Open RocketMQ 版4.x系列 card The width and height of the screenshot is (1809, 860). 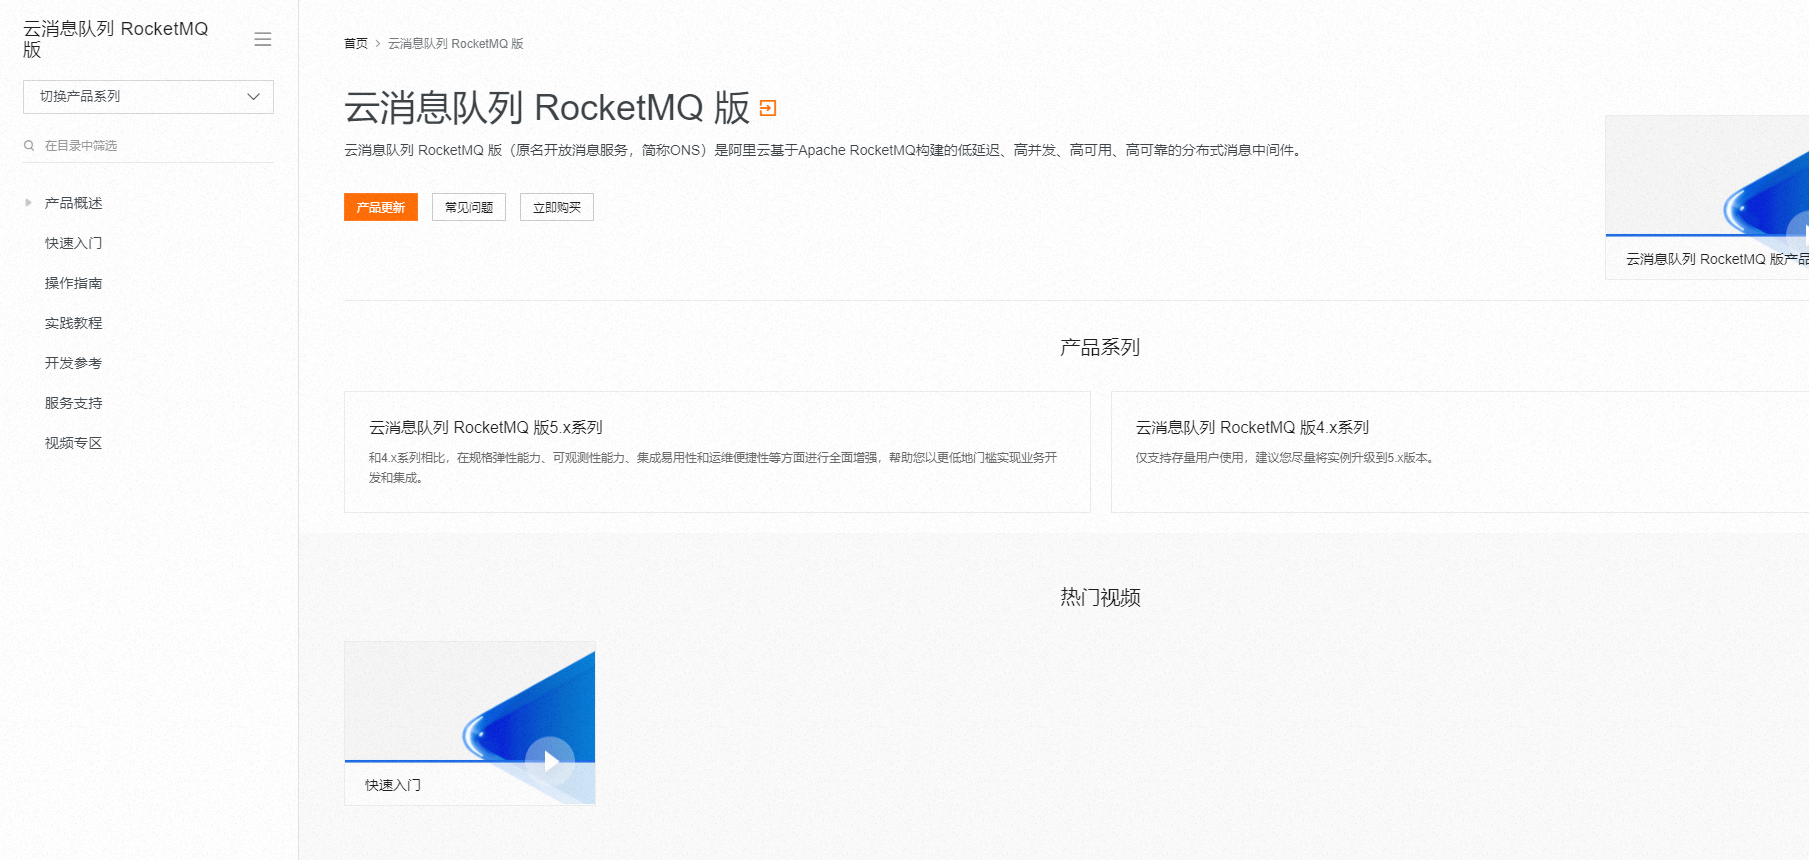[x=1460, y=452]
